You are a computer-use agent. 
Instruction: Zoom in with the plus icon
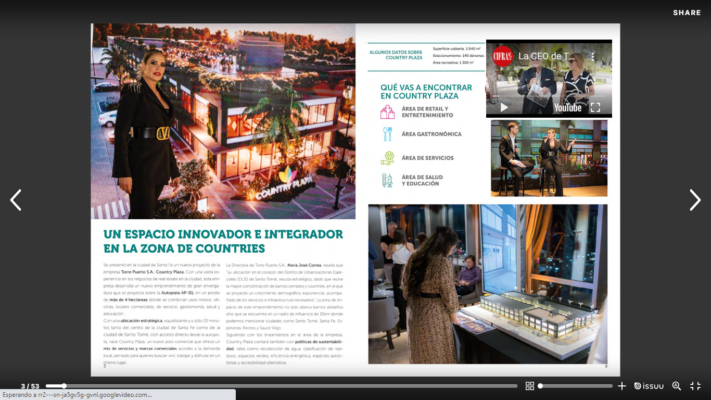tap(621, 386)
